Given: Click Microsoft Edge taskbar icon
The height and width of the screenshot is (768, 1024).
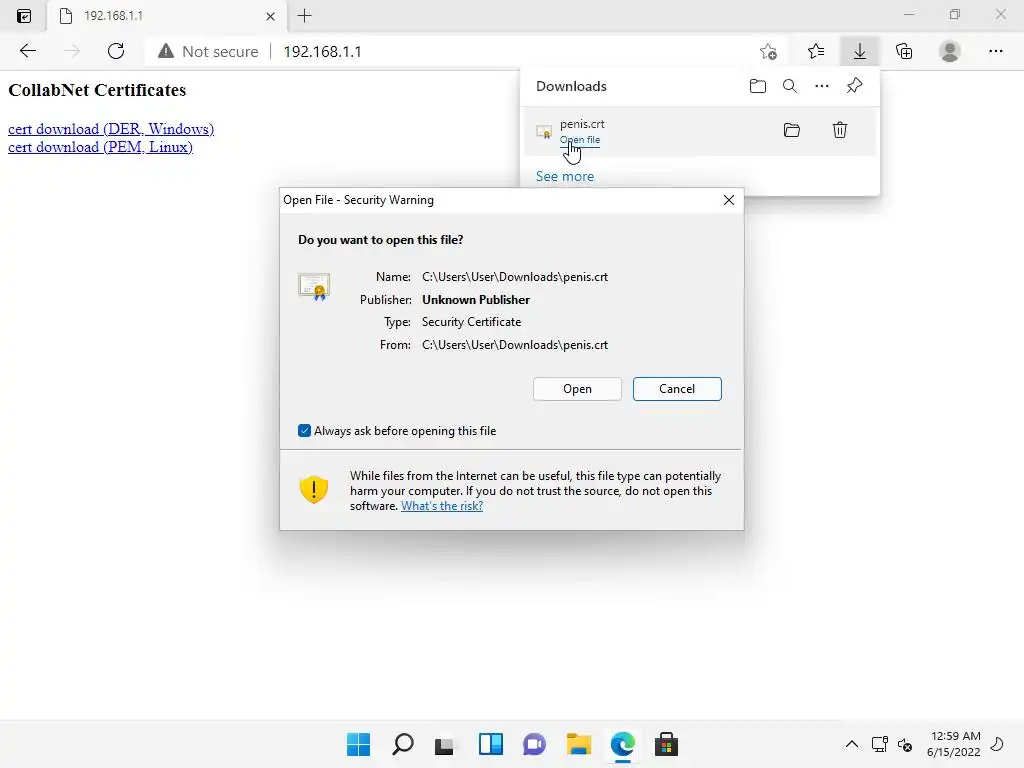Looking at the screenshot, I should (x=622, y=744).
